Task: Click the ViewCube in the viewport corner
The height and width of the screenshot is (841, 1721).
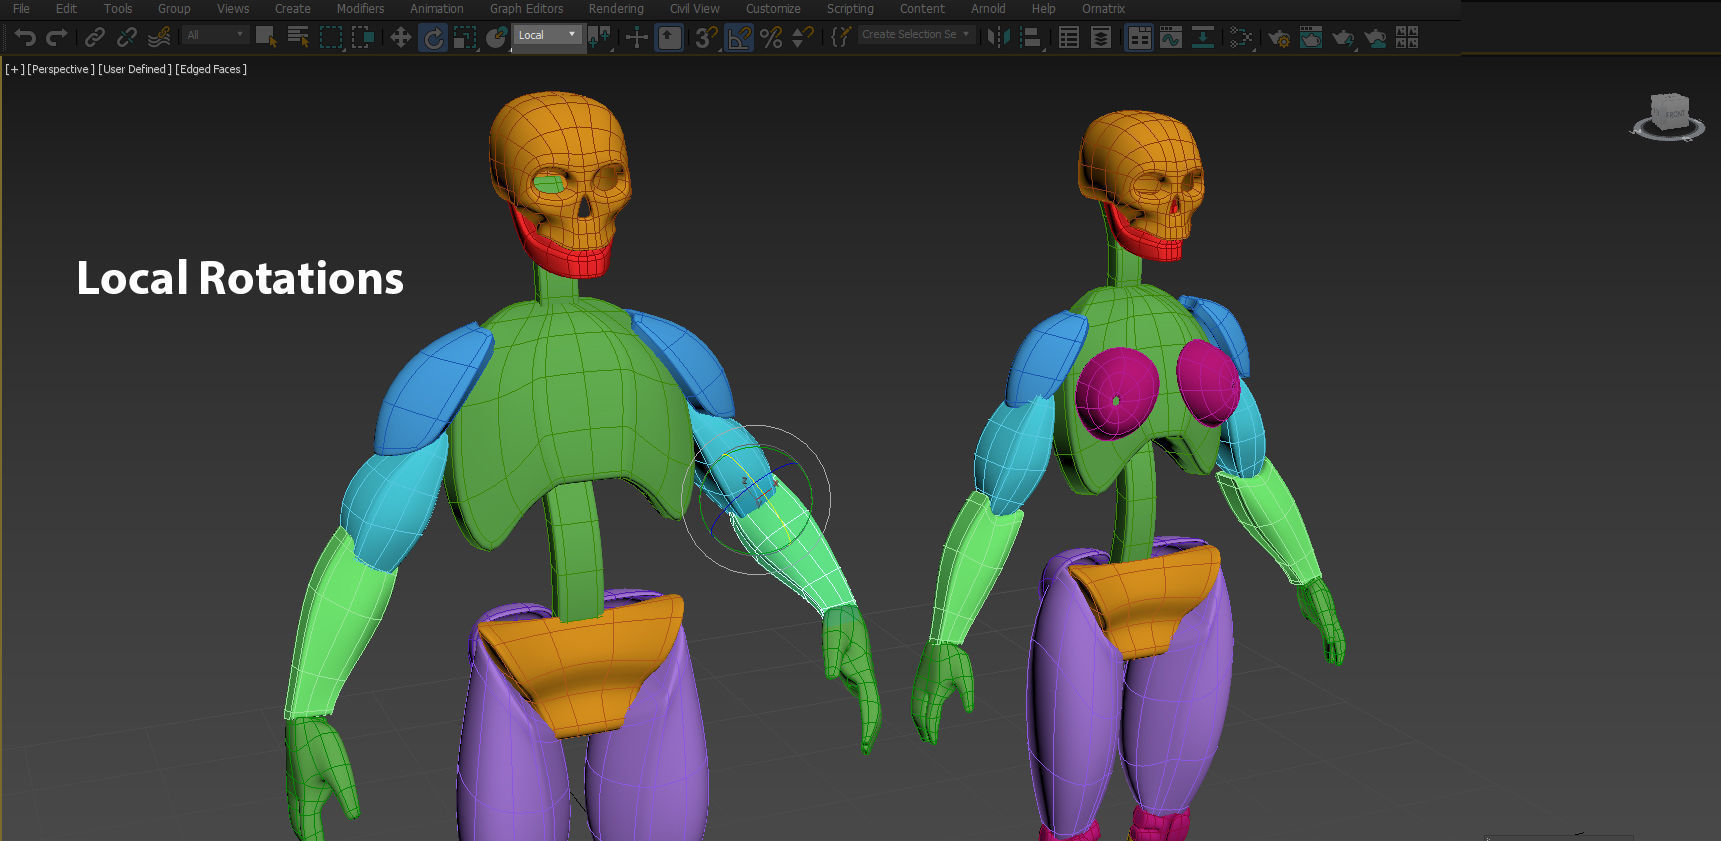Action: pos(1668,117)
